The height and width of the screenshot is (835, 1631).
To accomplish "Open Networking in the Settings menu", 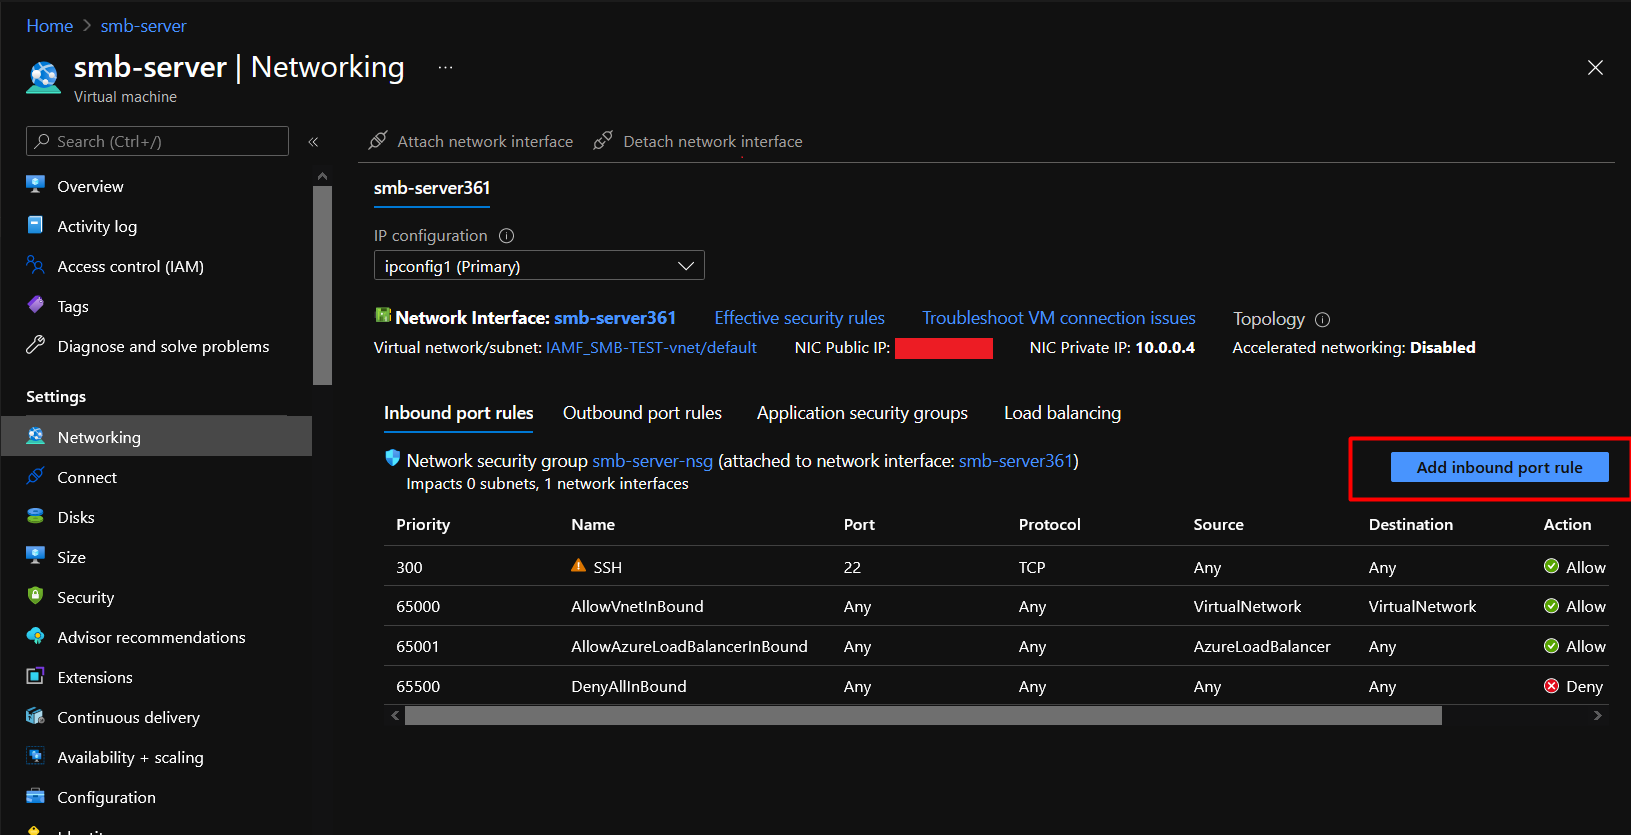I will 156,437.
